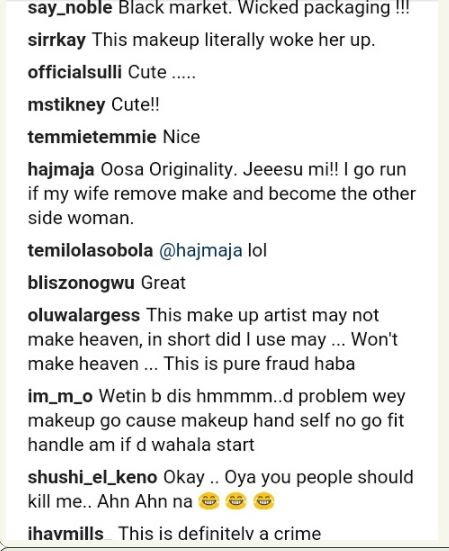Click the 'Black market. Wicked packaging' comment
Image resolution: width=449 pixels, height=551 pixels.
click(264, 8)
